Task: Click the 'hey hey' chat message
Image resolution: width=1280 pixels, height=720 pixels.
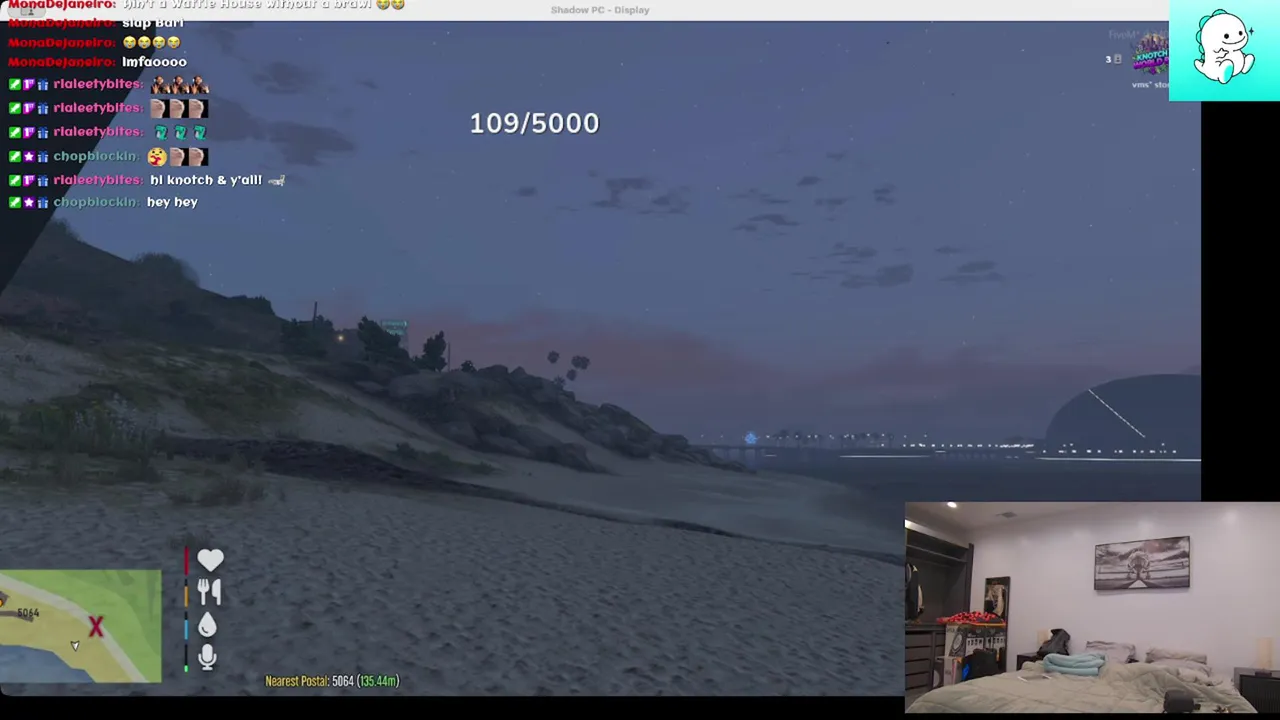Action: [x=172, y=202]
